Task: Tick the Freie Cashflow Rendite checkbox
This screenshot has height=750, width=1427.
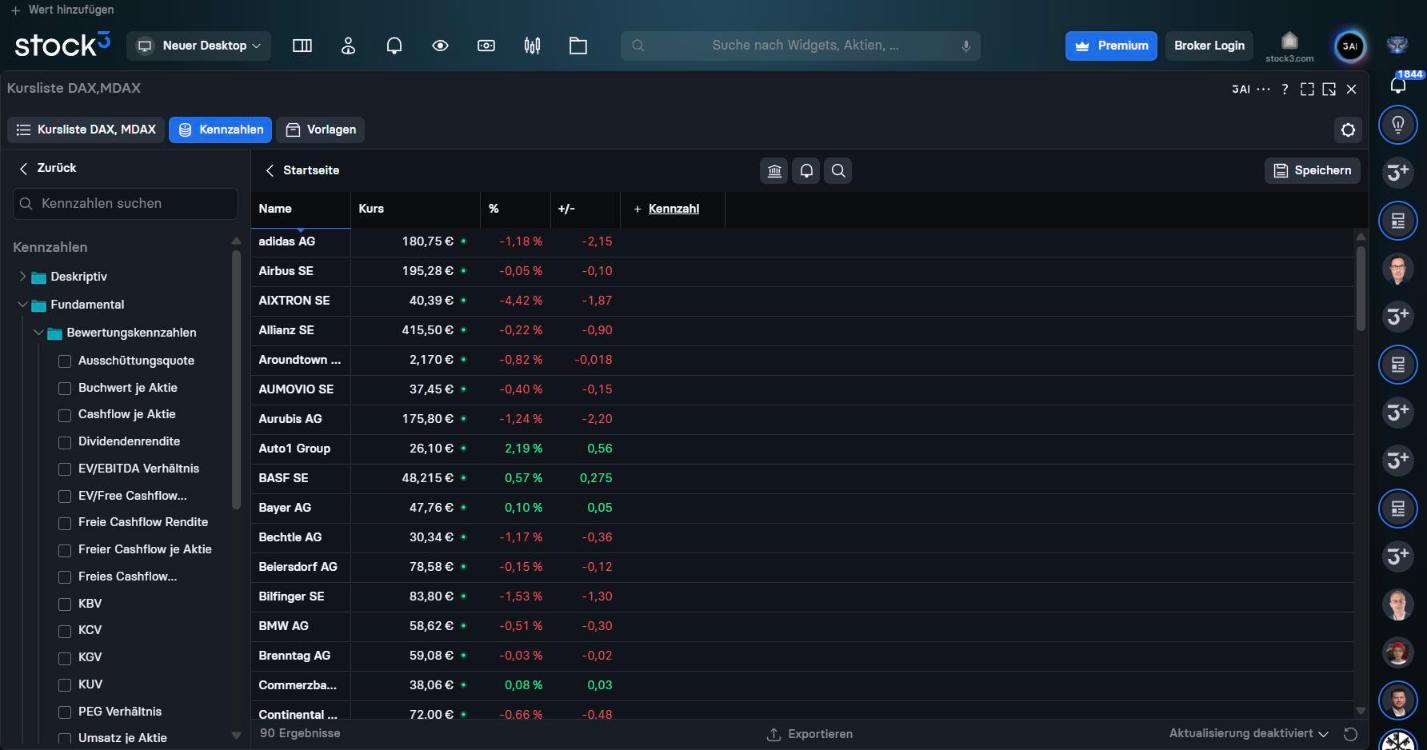Action: click(65, 523)
